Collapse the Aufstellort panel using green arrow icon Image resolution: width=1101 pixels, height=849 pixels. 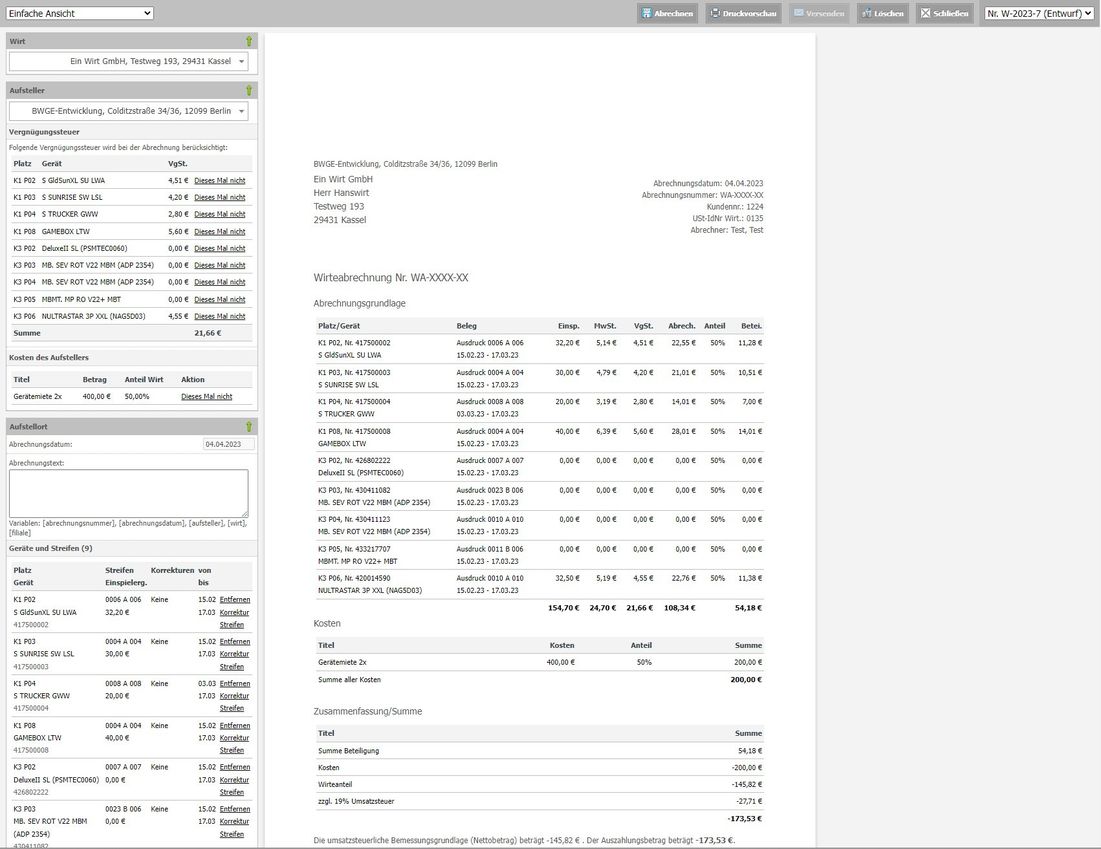click(249, 426)
